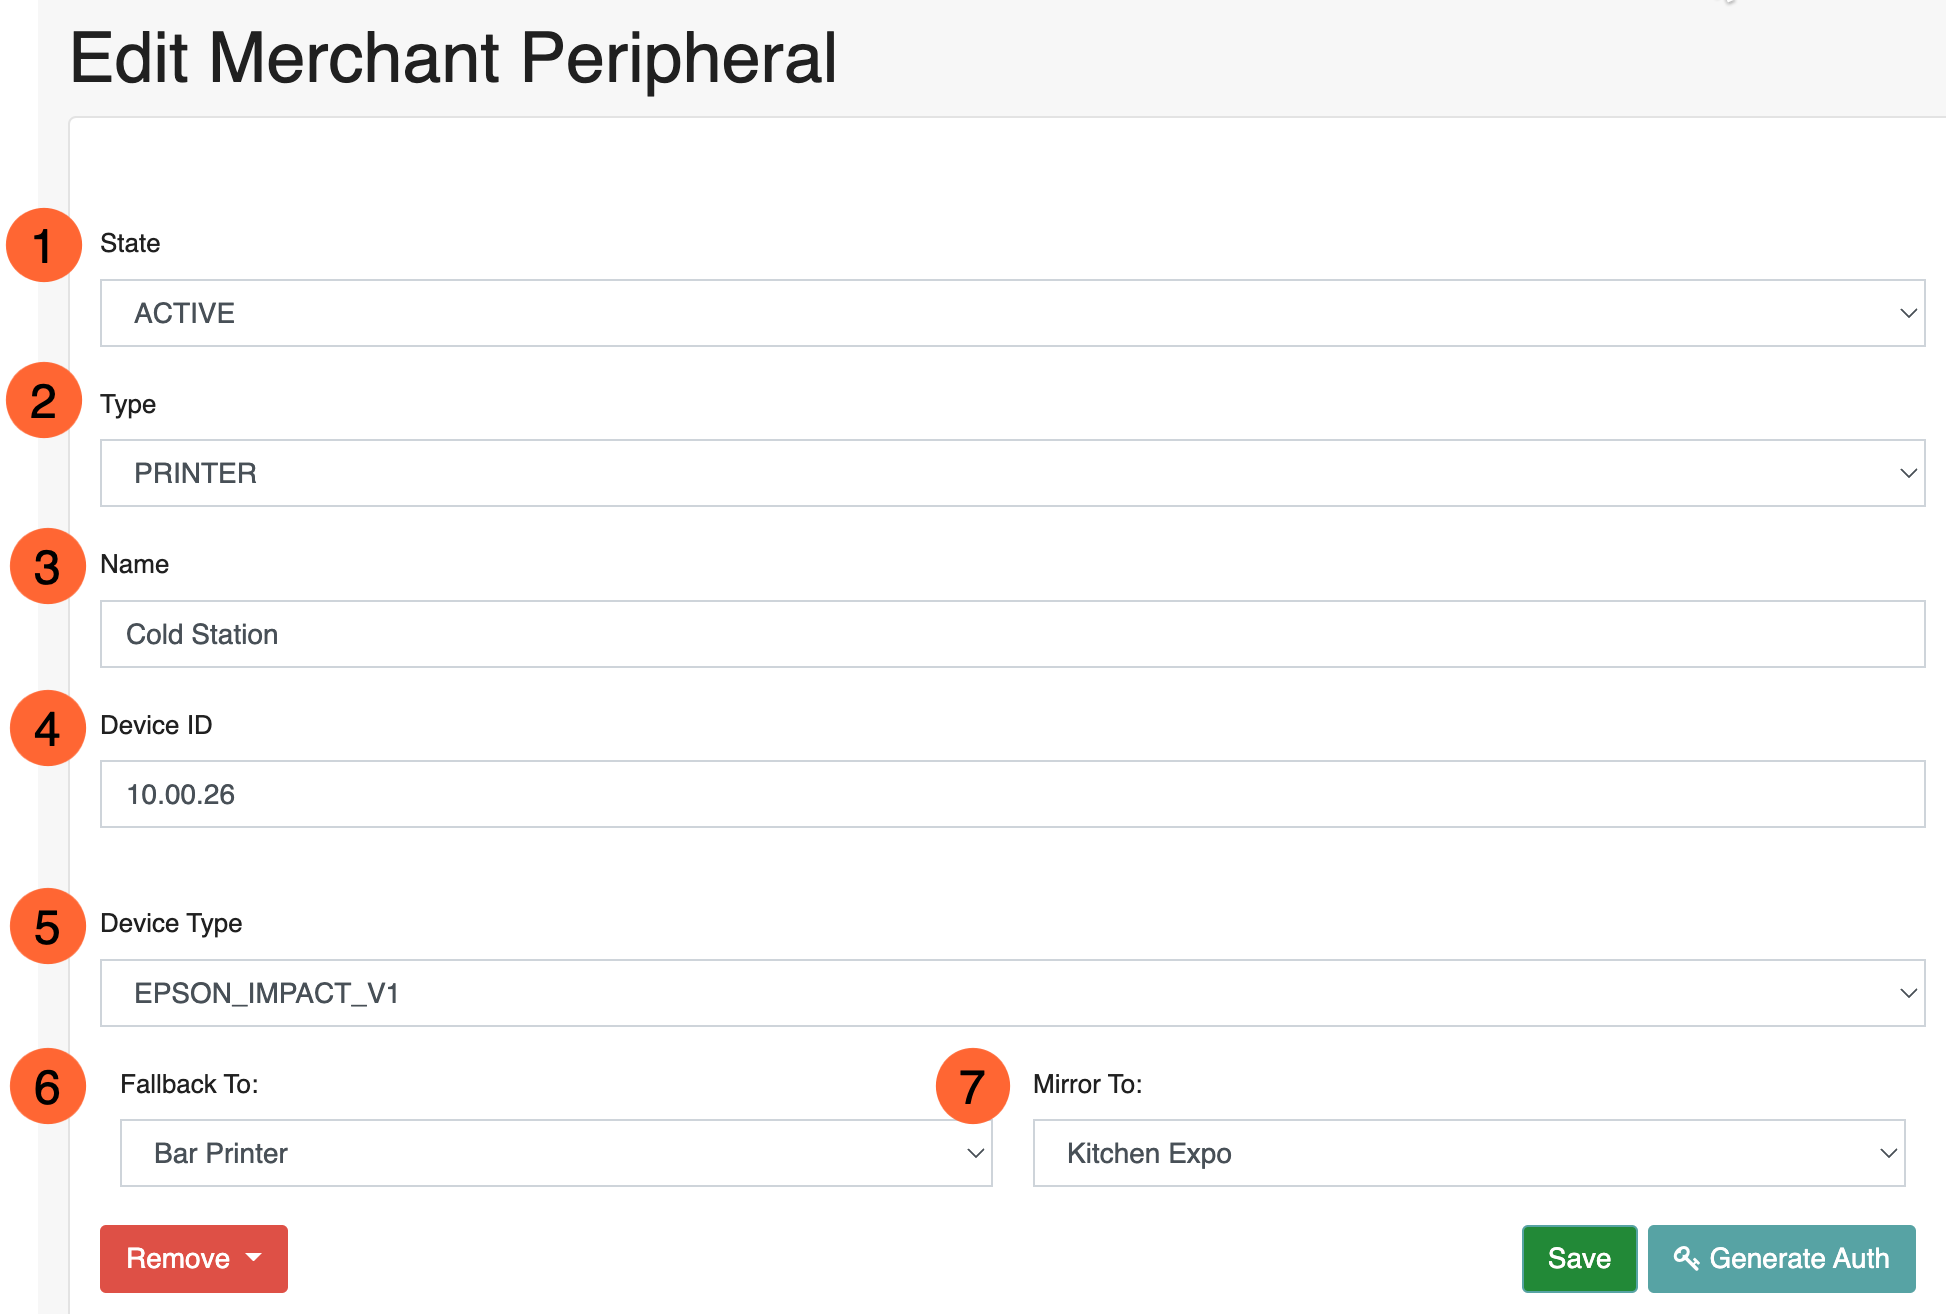Click the orange number 1 marker
The height and width of the screenshot is (1314, 1946).
43,245
